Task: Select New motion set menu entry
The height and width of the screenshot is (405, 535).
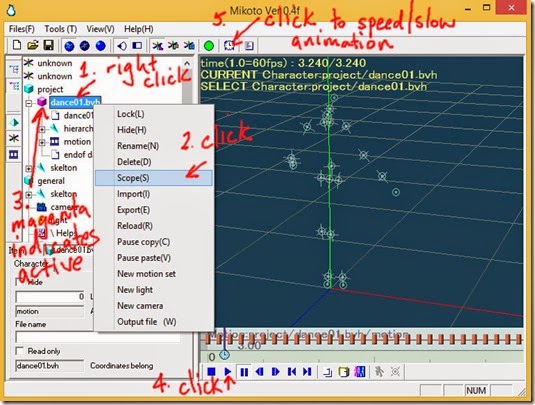Action: 146,274
